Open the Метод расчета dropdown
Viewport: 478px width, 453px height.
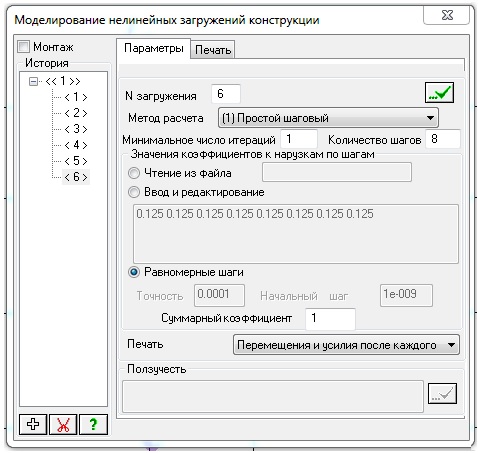[328, 118]
